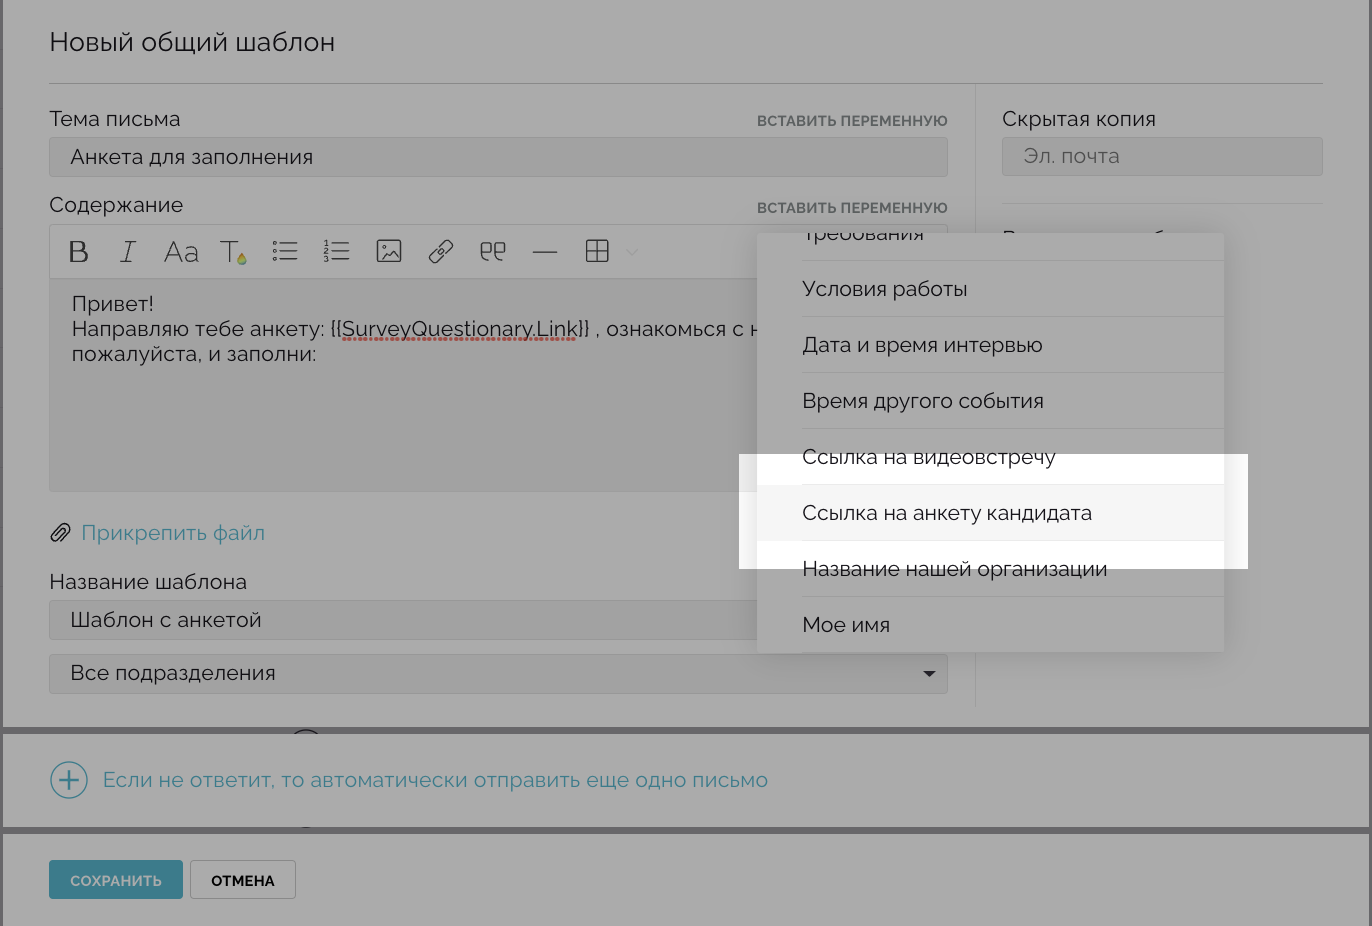Focus the Скрытая копия email field
The height and width of the screenshot is (926, 1372).
pos(1161,157)
